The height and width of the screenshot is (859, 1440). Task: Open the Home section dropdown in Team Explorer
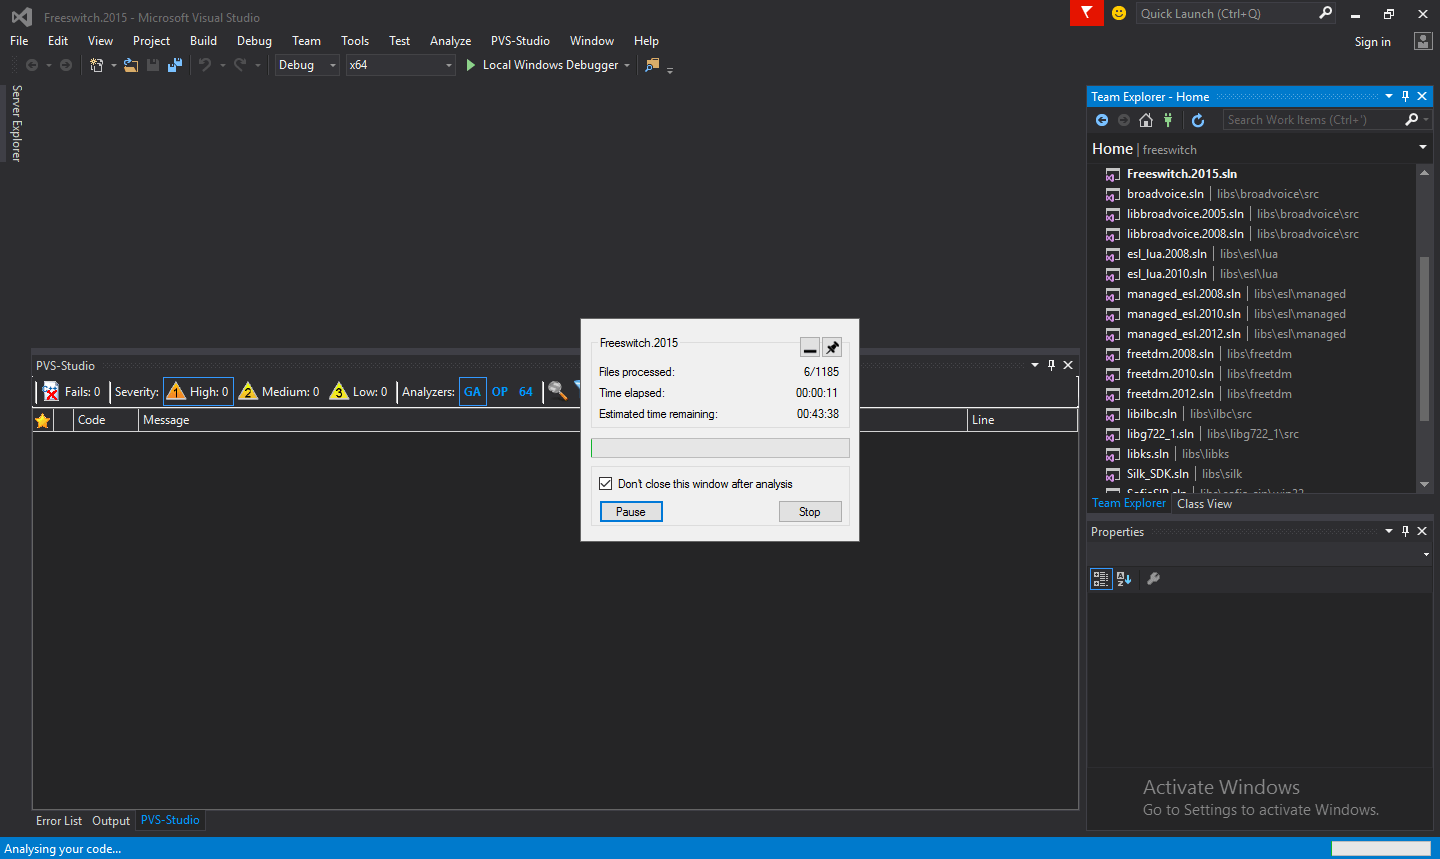click(1423, 148)
